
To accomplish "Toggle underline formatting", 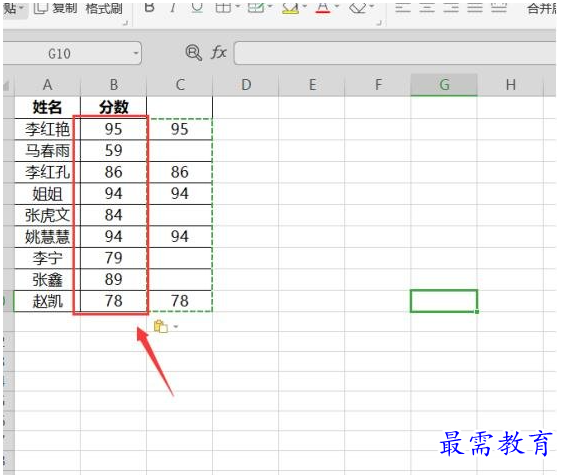I will point(197,7).
